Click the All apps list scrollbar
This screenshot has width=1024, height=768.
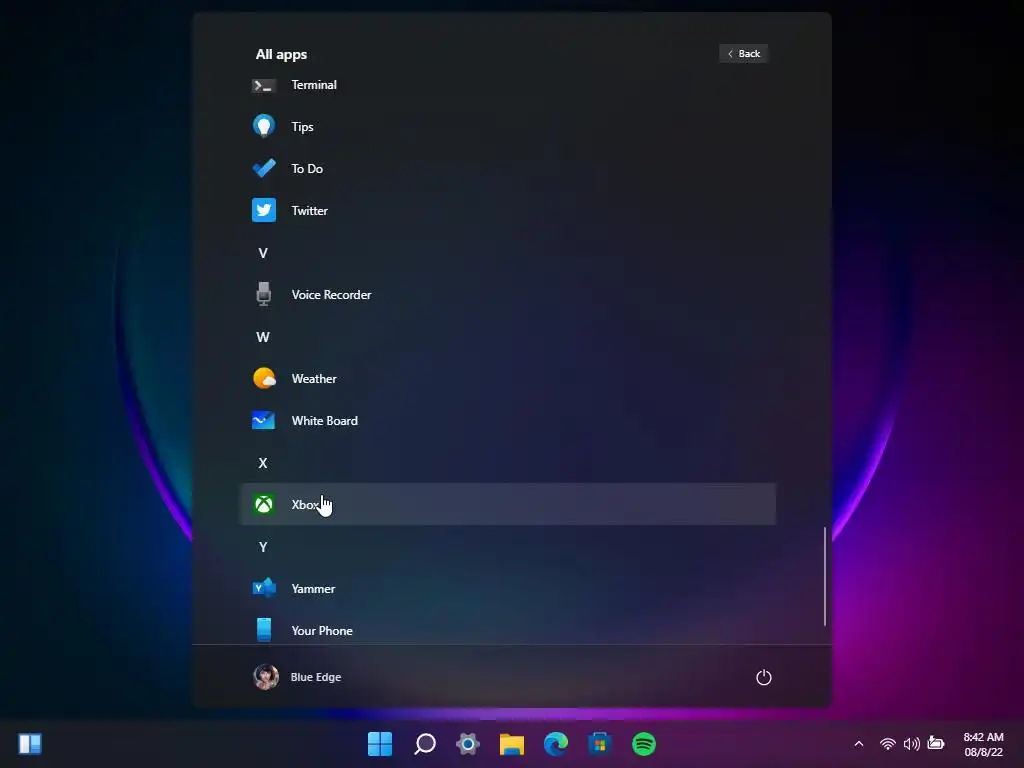(x=825, y=577)
